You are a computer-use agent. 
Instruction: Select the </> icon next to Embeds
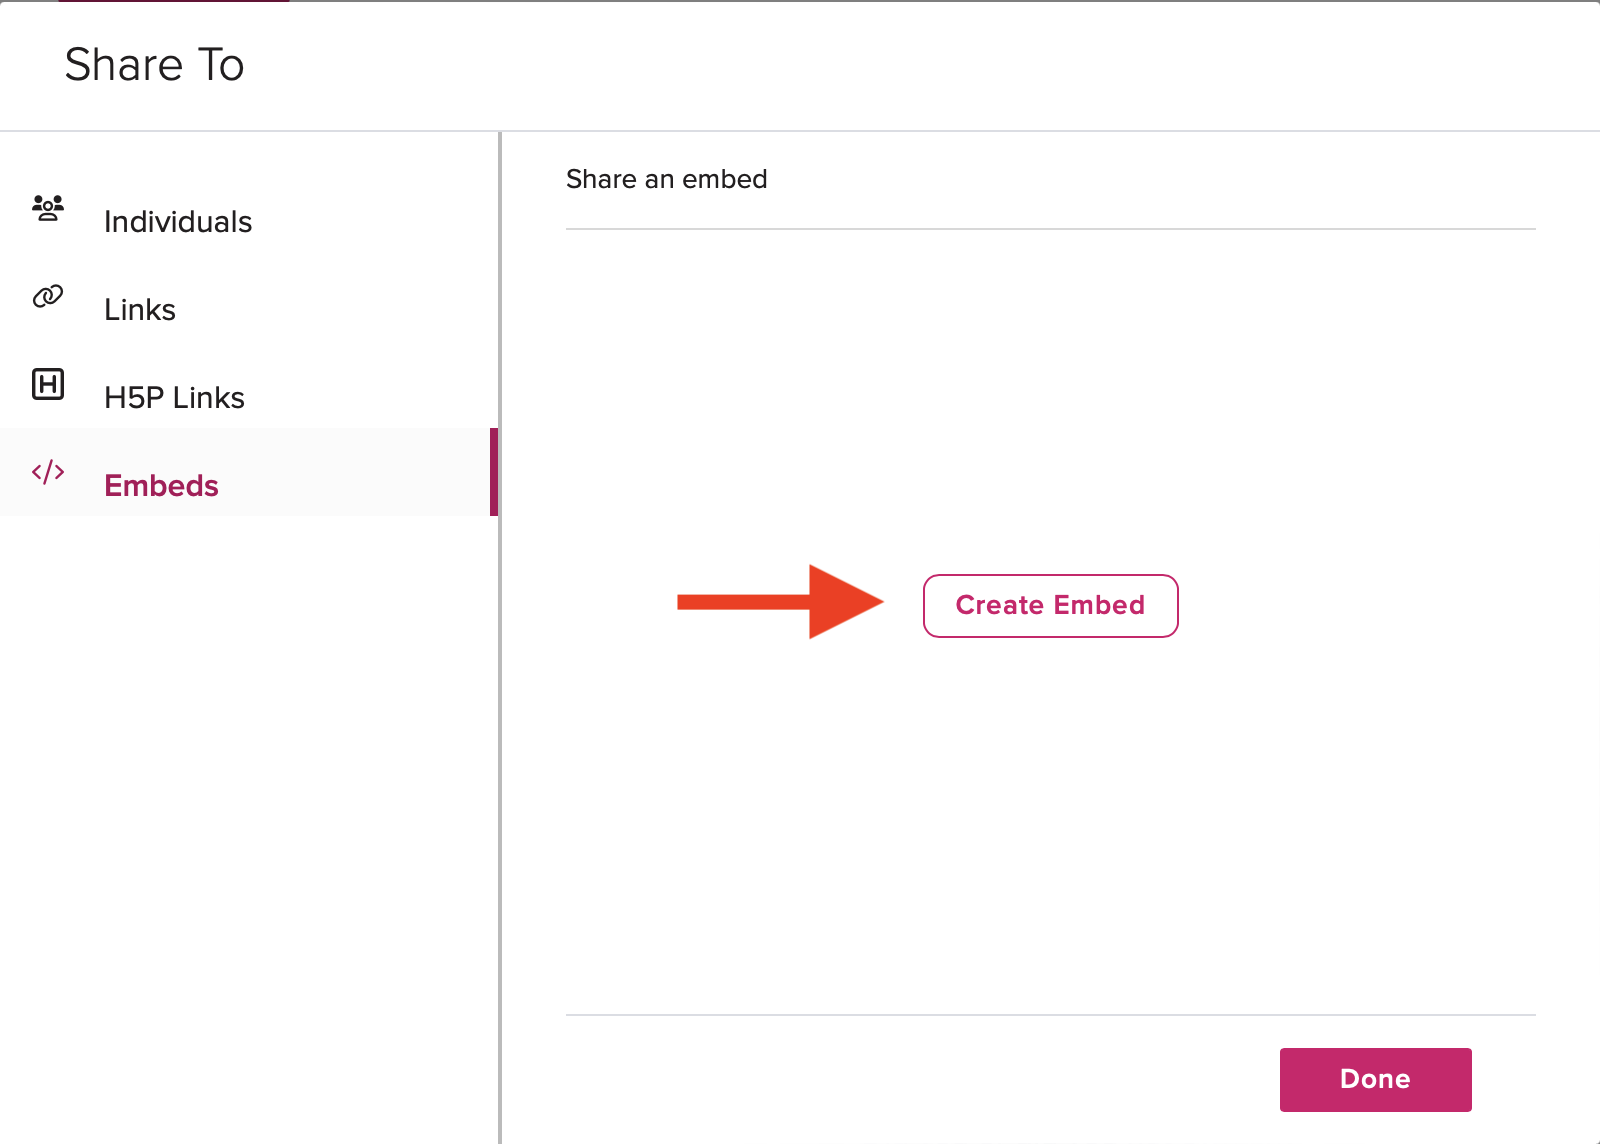click(x=48, y=473)
